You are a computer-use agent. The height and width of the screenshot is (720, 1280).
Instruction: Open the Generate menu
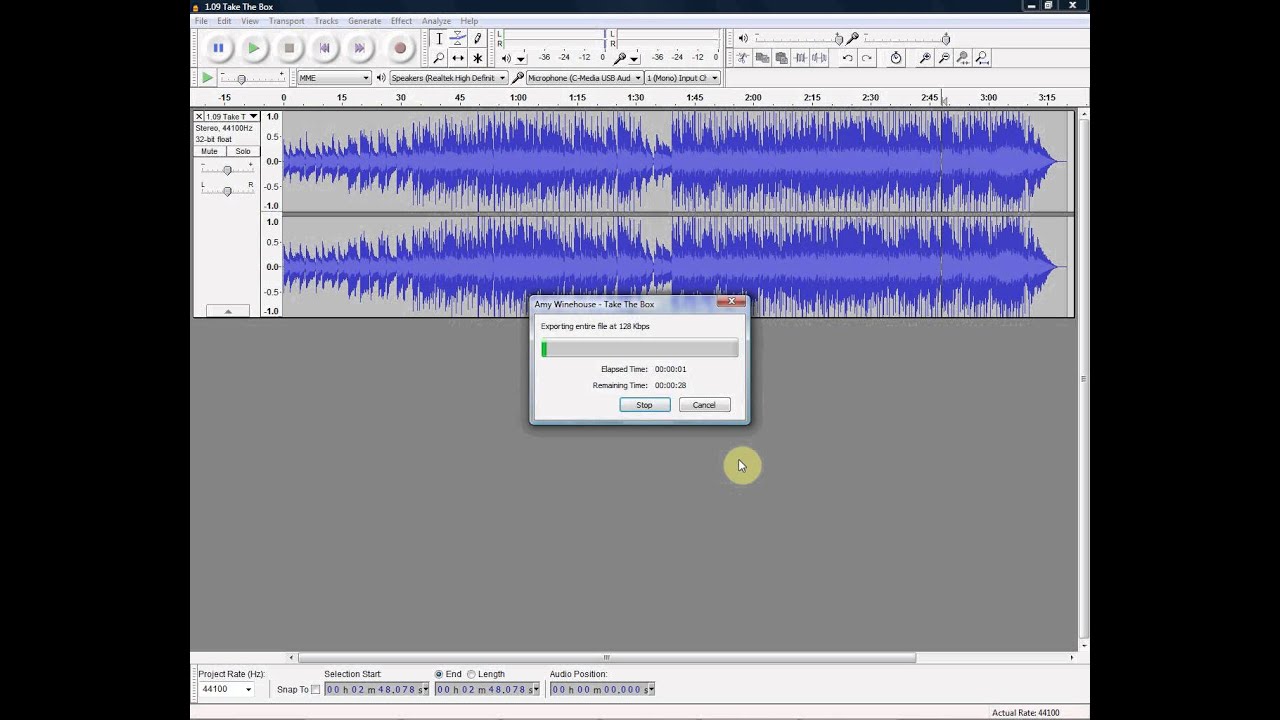click(364, 21)
